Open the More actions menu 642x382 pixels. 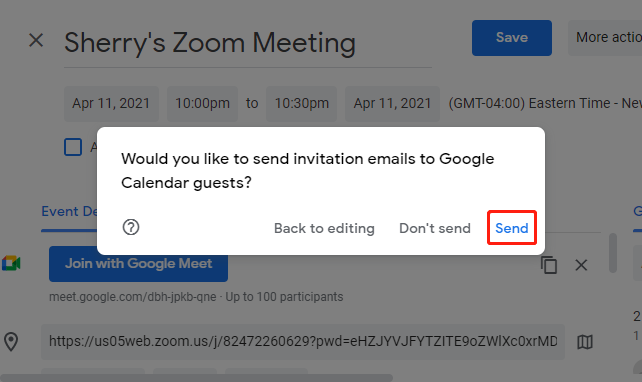[605, 38]
